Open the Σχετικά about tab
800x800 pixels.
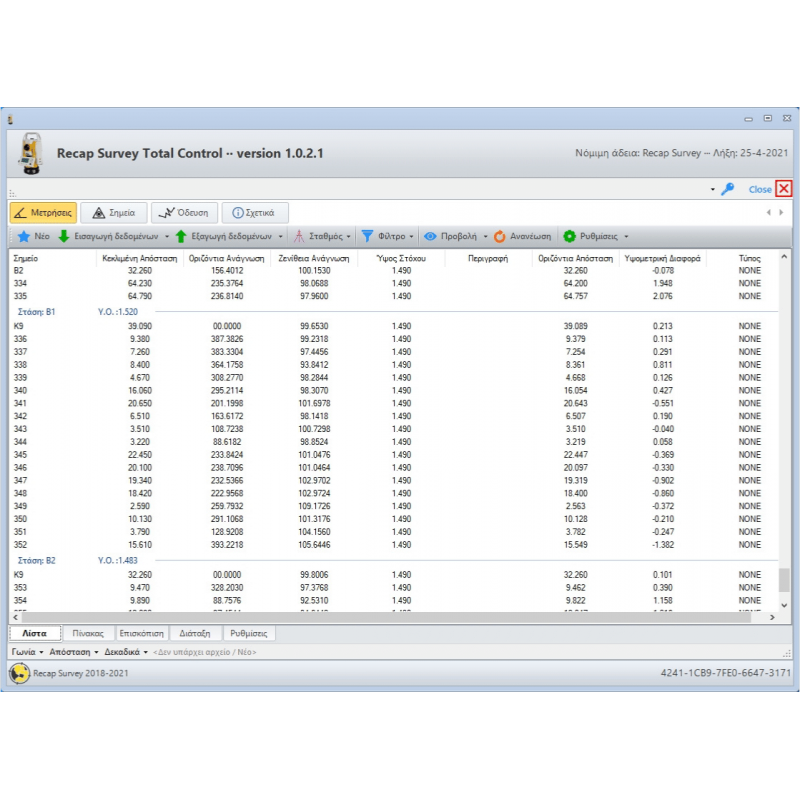coord(255,212)
